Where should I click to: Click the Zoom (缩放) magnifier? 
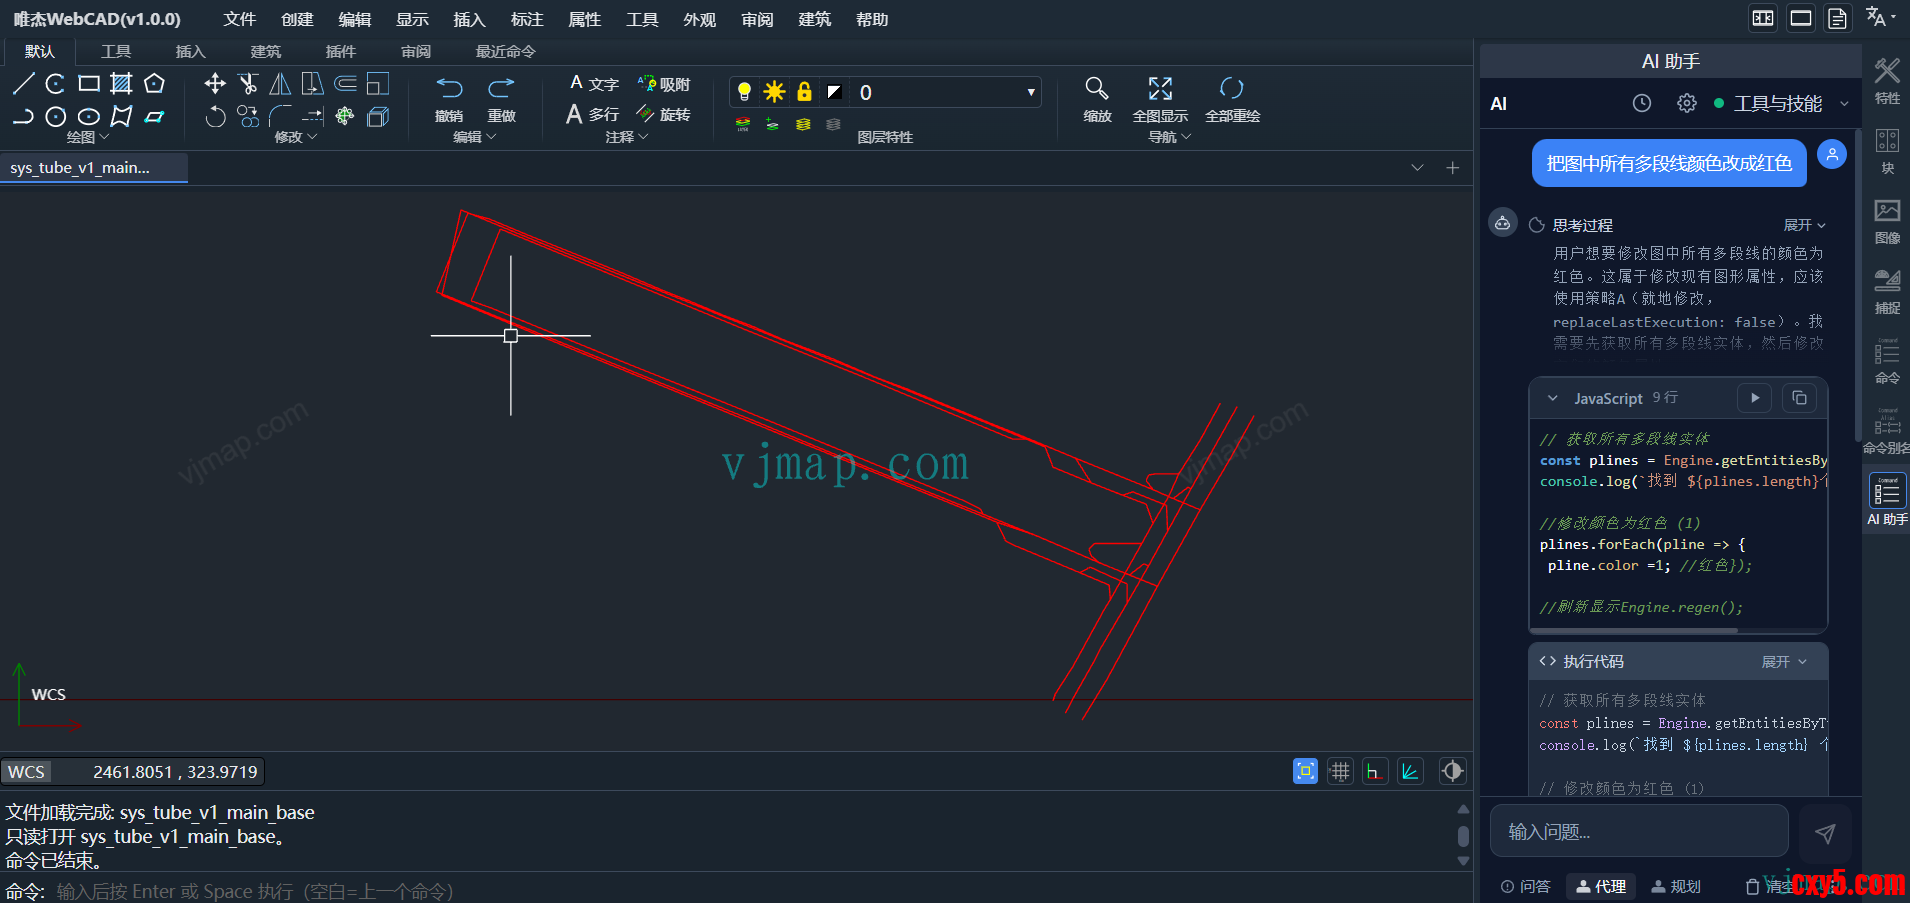click(1097, 88)
